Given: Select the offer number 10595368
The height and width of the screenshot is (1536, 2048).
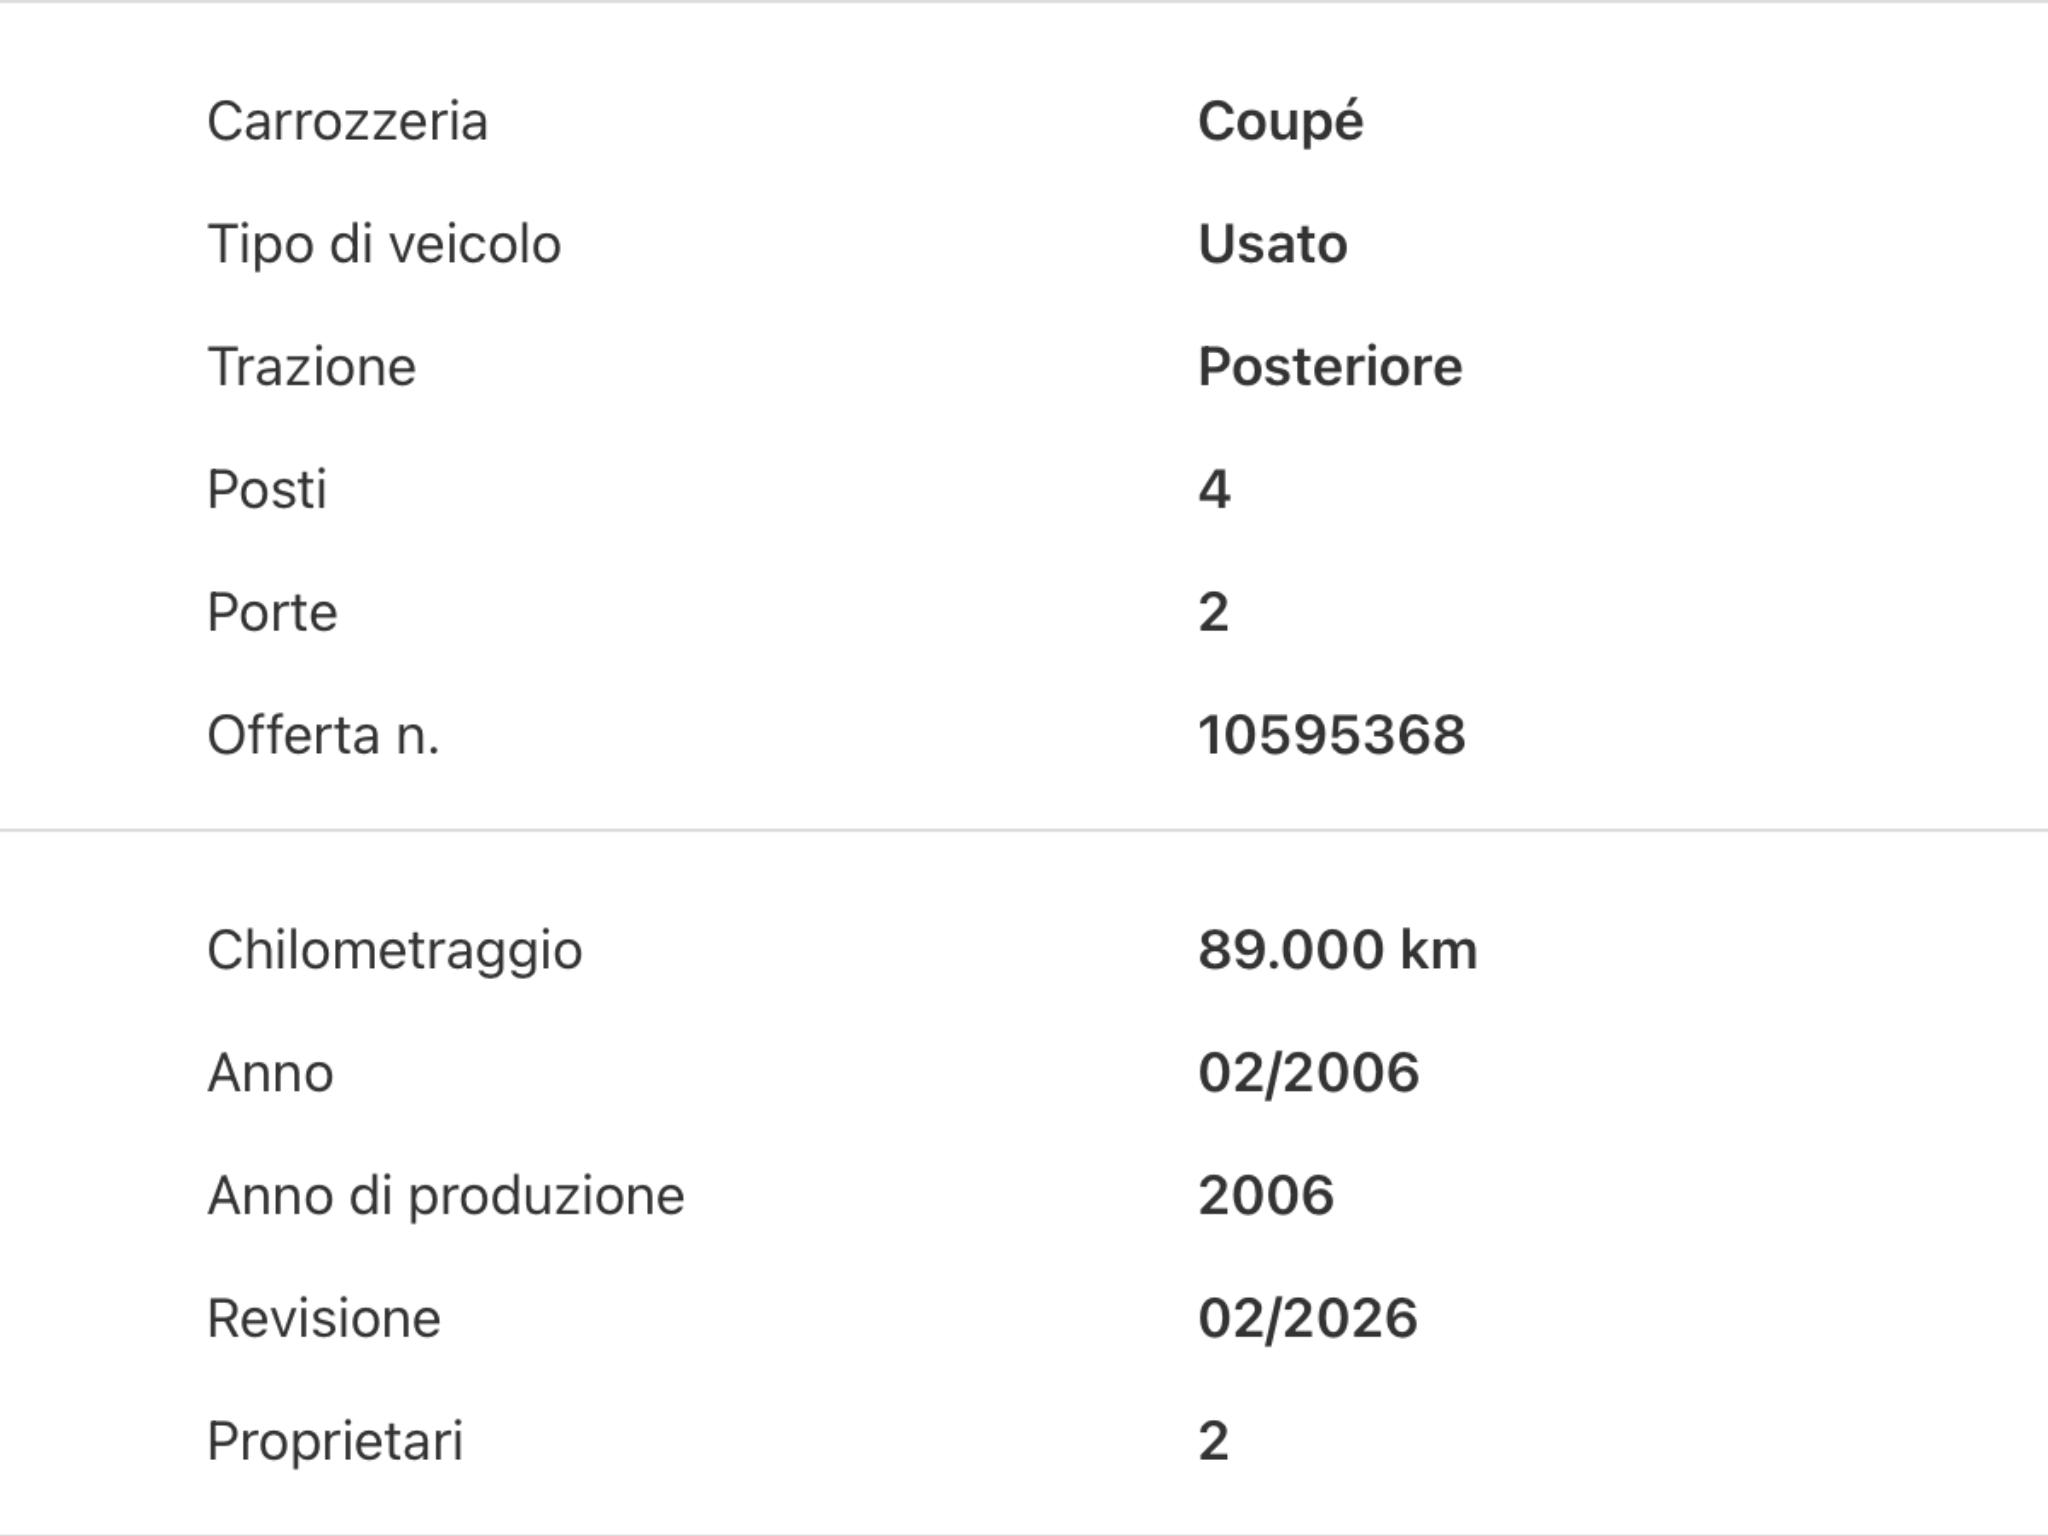Looking at the screenshot, I should [1331, 735].
